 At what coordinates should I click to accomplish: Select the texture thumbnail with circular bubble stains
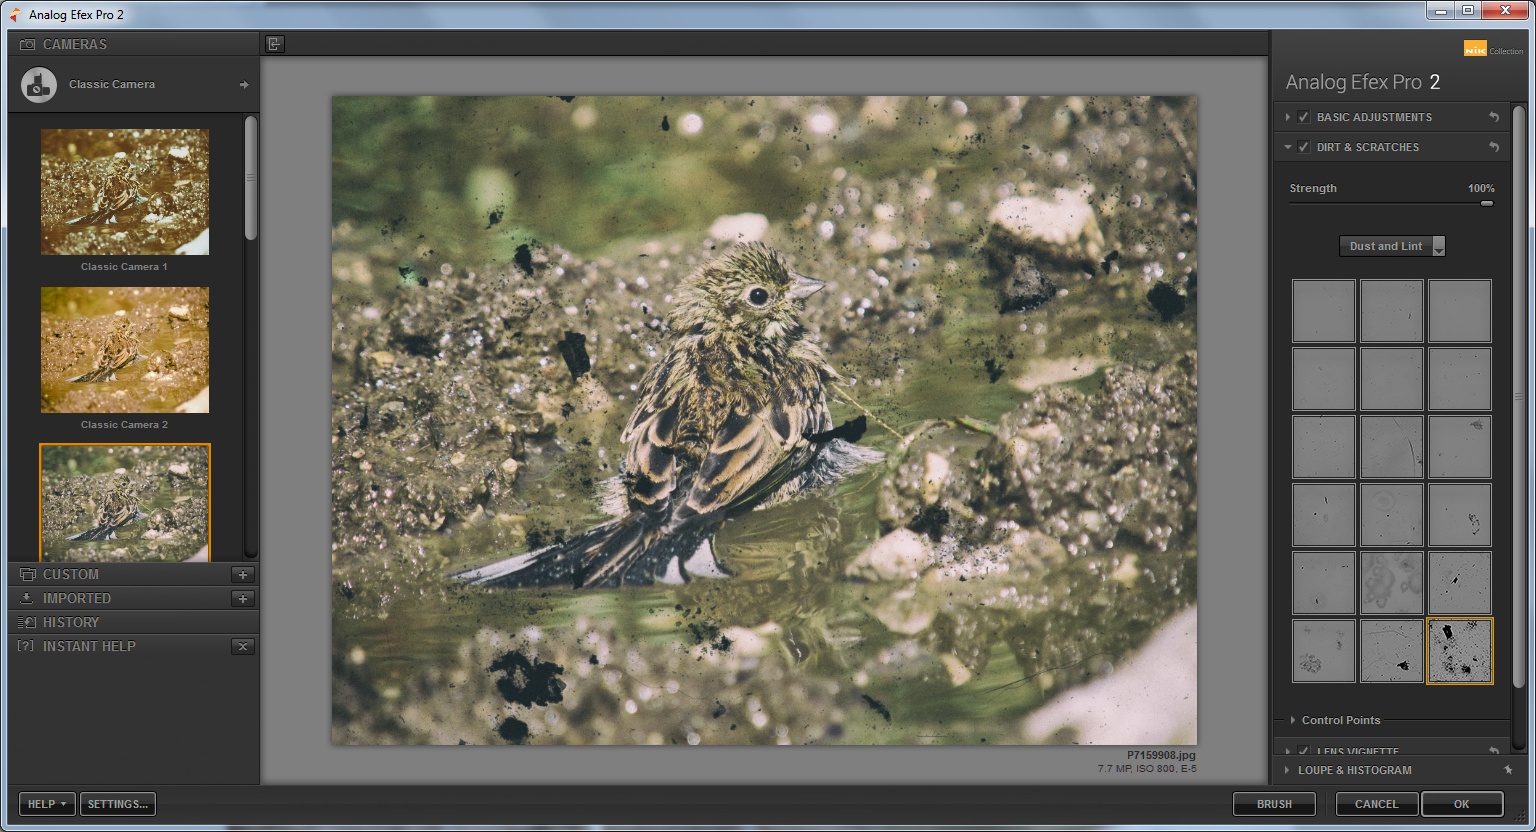point(1392,583)
